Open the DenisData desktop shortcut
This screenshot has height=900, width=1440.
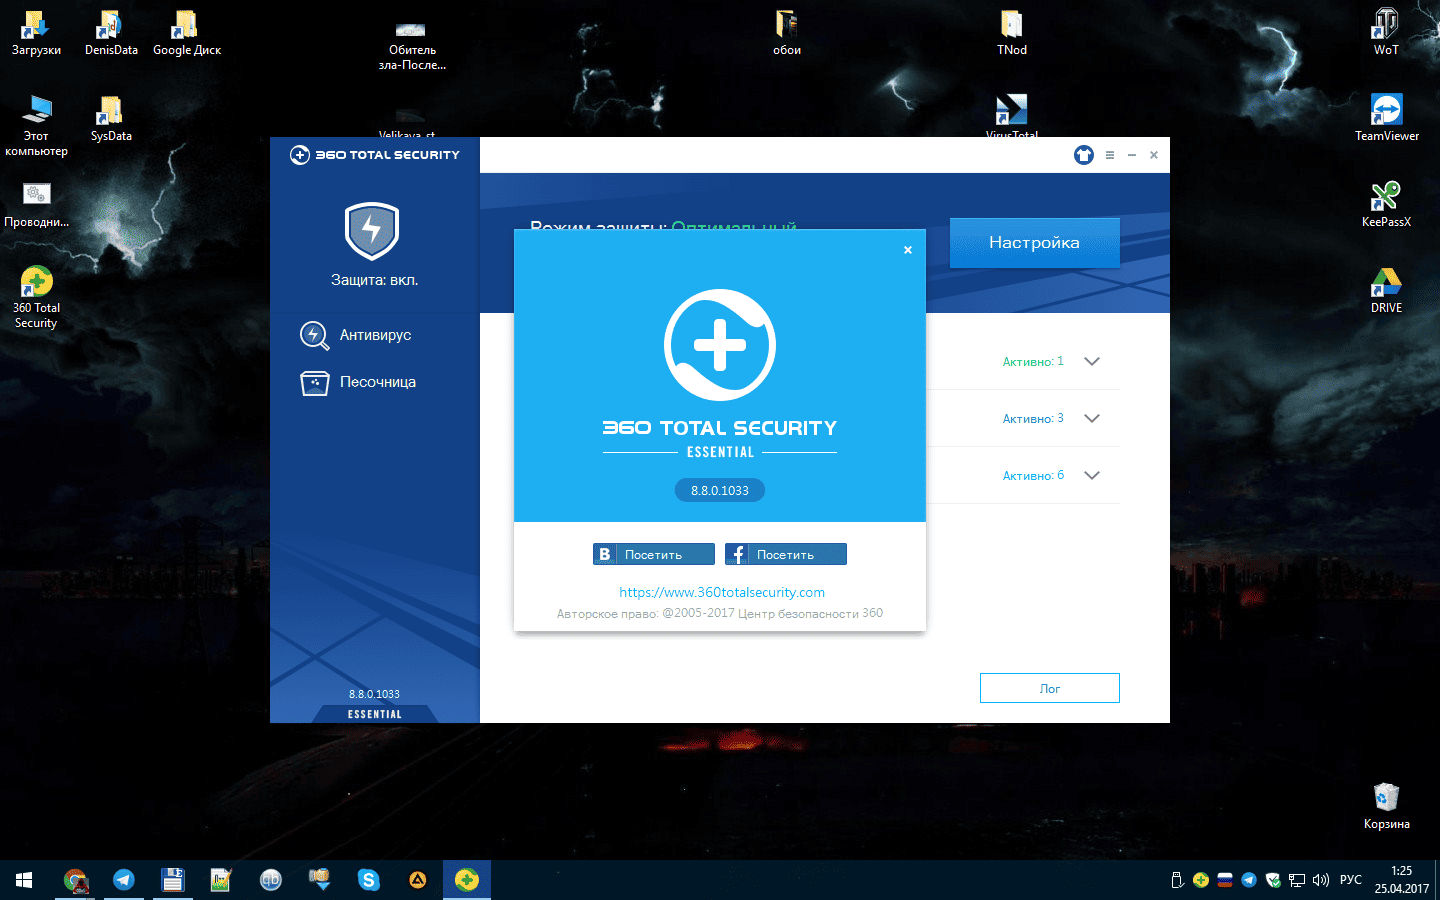[111, 34]
